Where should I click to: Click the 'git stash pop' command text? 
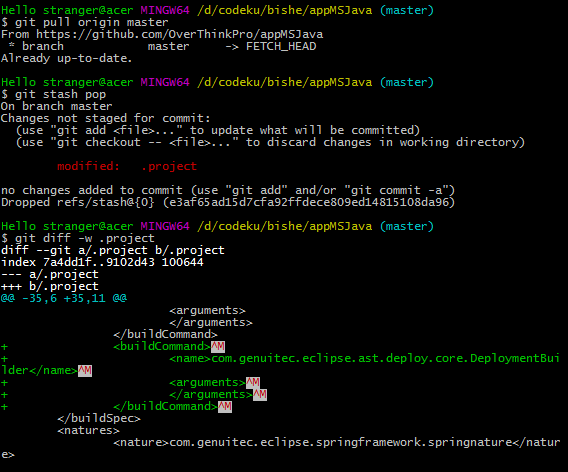(x=60, y=95)
